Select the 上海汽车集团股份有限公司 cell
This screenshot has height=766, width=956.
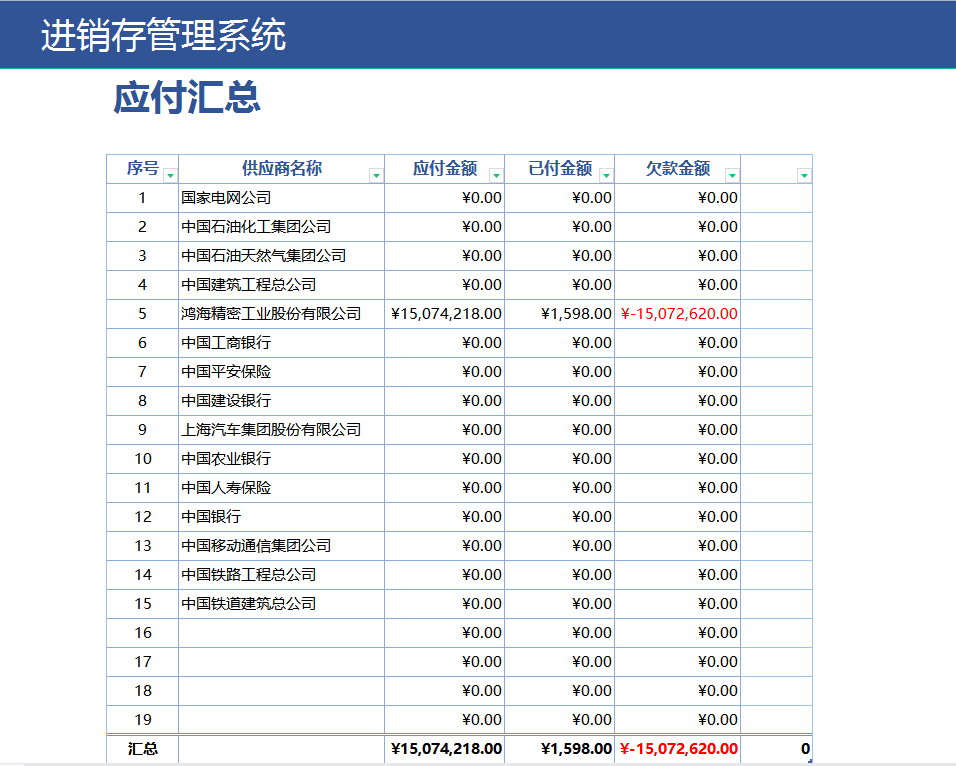coord(282,429)
